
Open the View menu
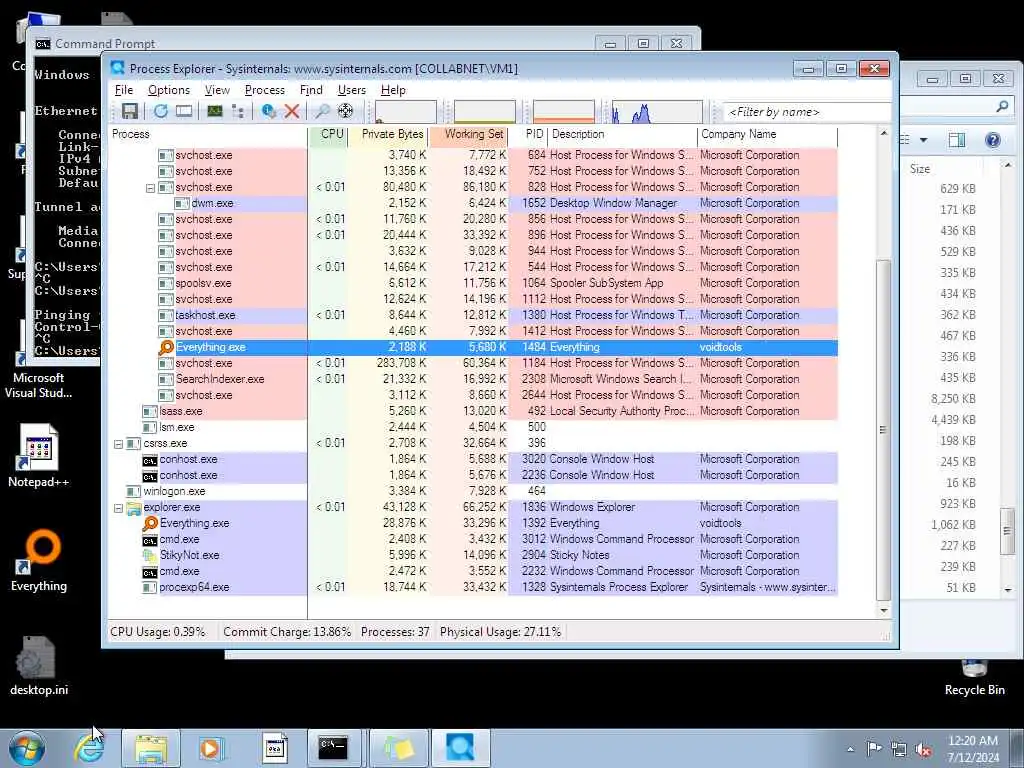(217, 90)
